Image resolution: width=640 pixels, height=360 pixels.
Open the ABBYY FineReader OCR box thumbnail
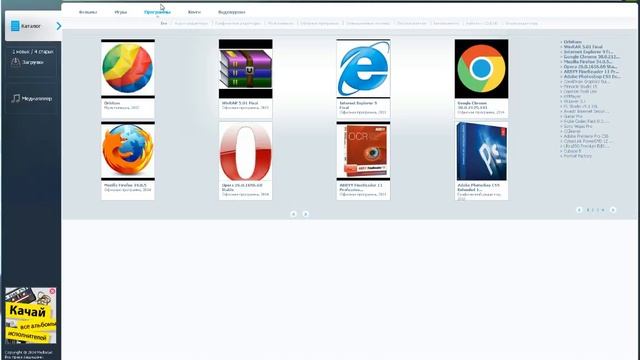click(x=363, y=151)
